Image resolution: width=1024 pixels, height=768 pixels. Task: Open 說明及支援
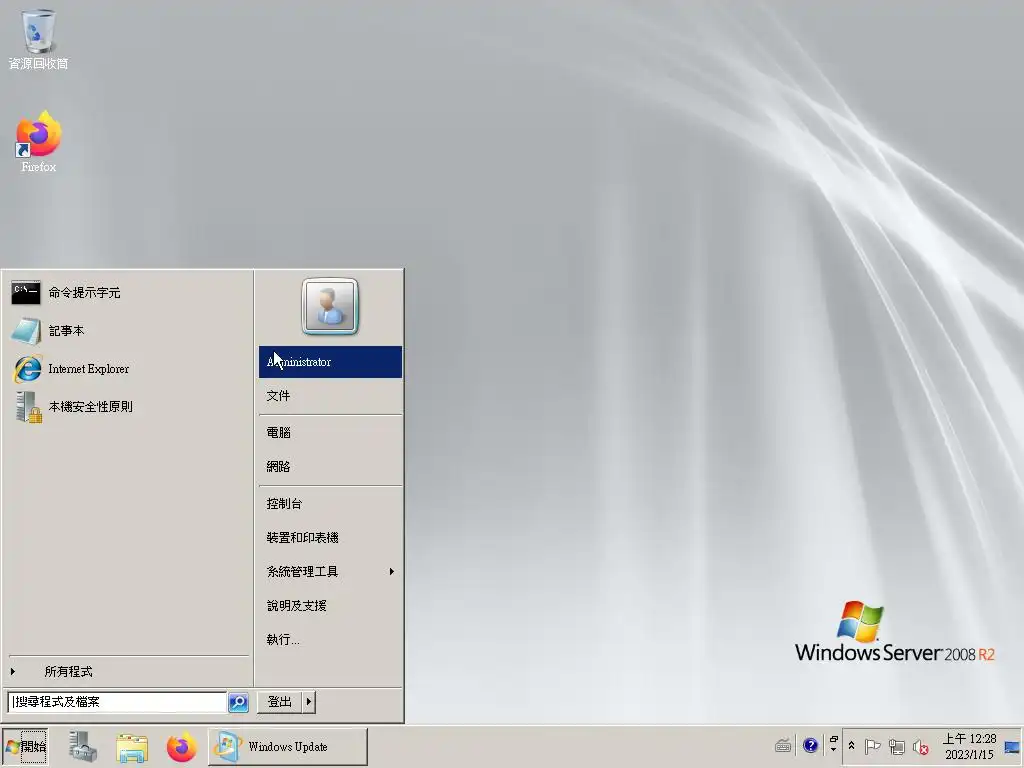[330, 605]
